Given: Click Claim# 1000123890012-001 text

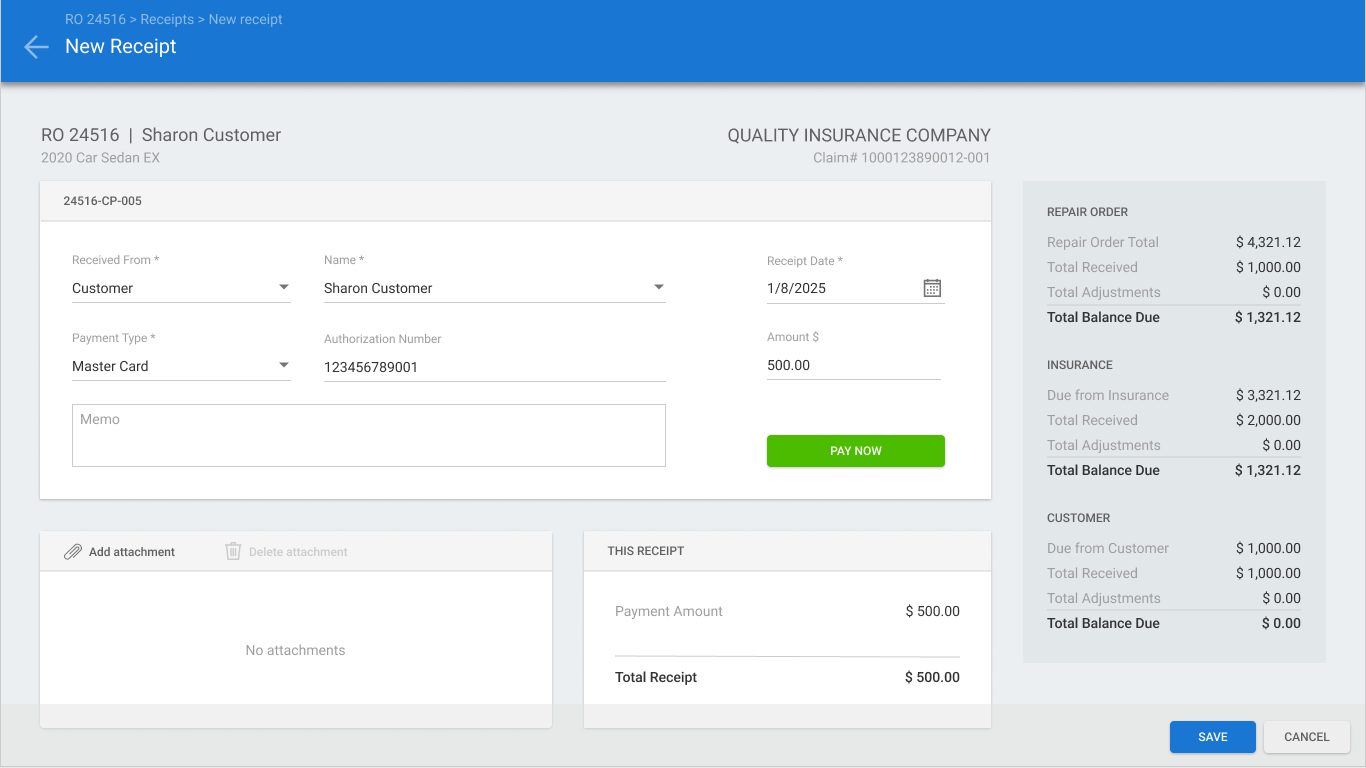Looking at the screenshot, I should tap(901, 158).
